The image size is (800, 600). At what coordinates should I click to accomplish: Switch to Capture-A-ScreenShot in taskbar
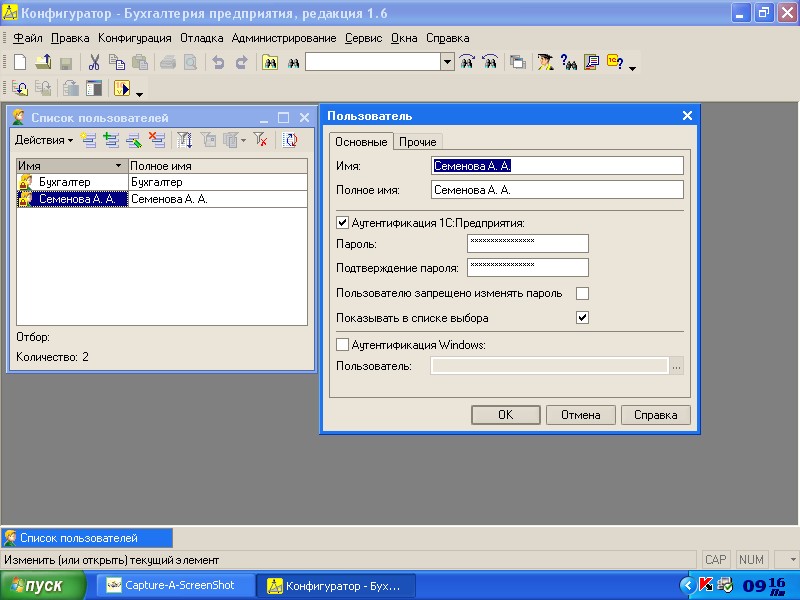[177, 585]
